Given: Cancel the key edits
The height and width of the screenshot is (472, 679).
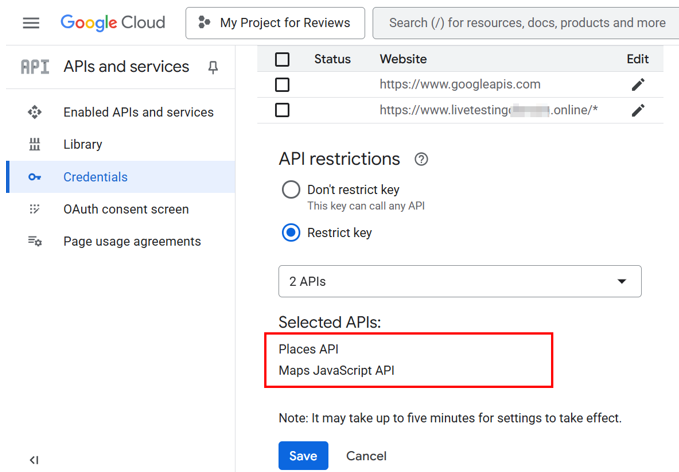Looking at the screenshot, I should click(x=366, y=456).
